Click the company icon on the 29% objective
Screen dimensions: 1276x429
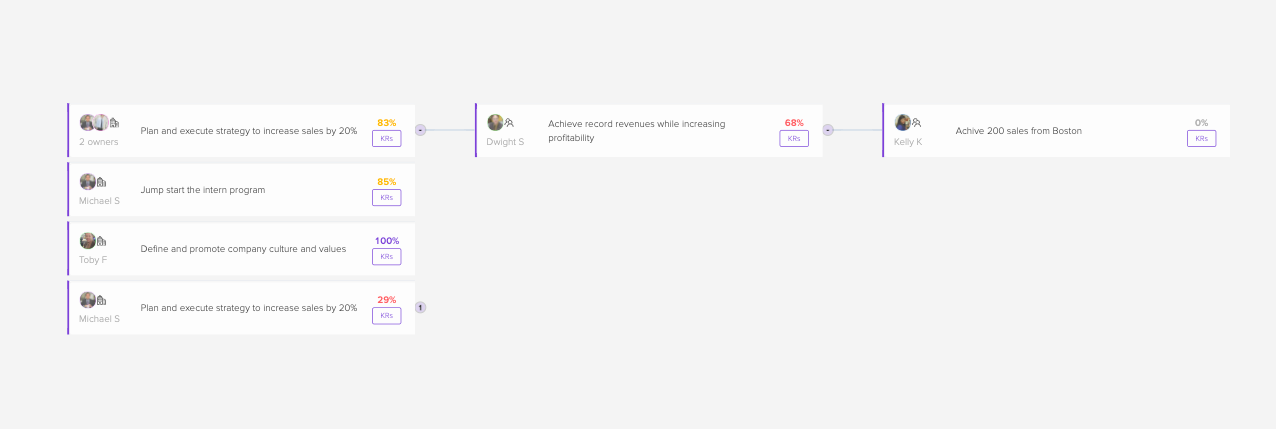pyautogui.click(x=101, y=300)
